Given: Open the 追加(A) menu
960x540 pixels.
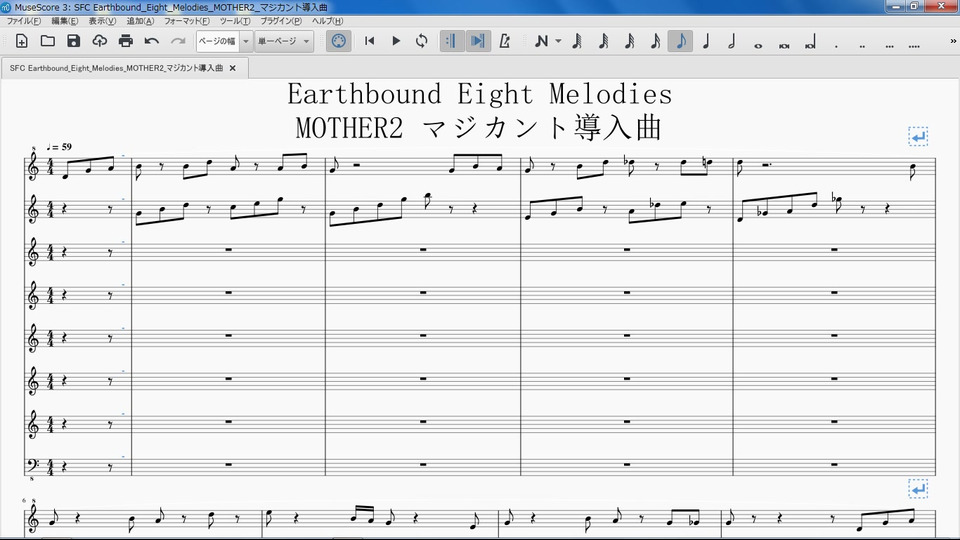Looking at the screenshot, I should coord(140,21).
